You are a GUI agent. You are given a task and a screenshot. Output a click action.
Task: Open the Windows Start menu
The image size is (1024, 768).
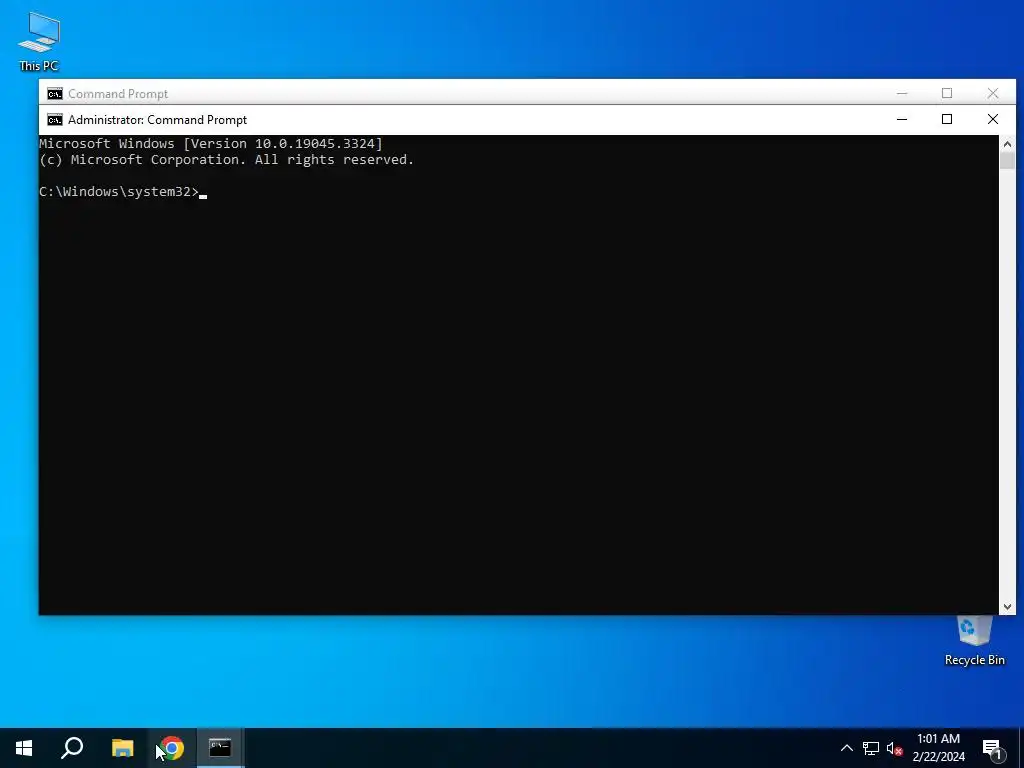click(24, 748)
